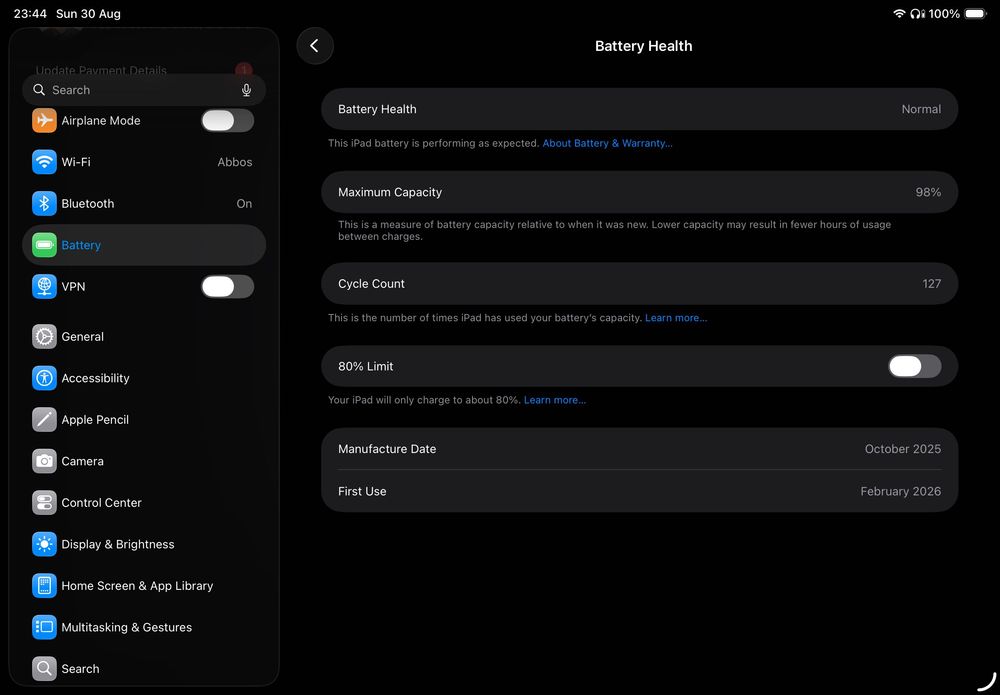
Task: Tap the magnifying glass in search field
Action: pyautogui.click(x=39, y=90)
